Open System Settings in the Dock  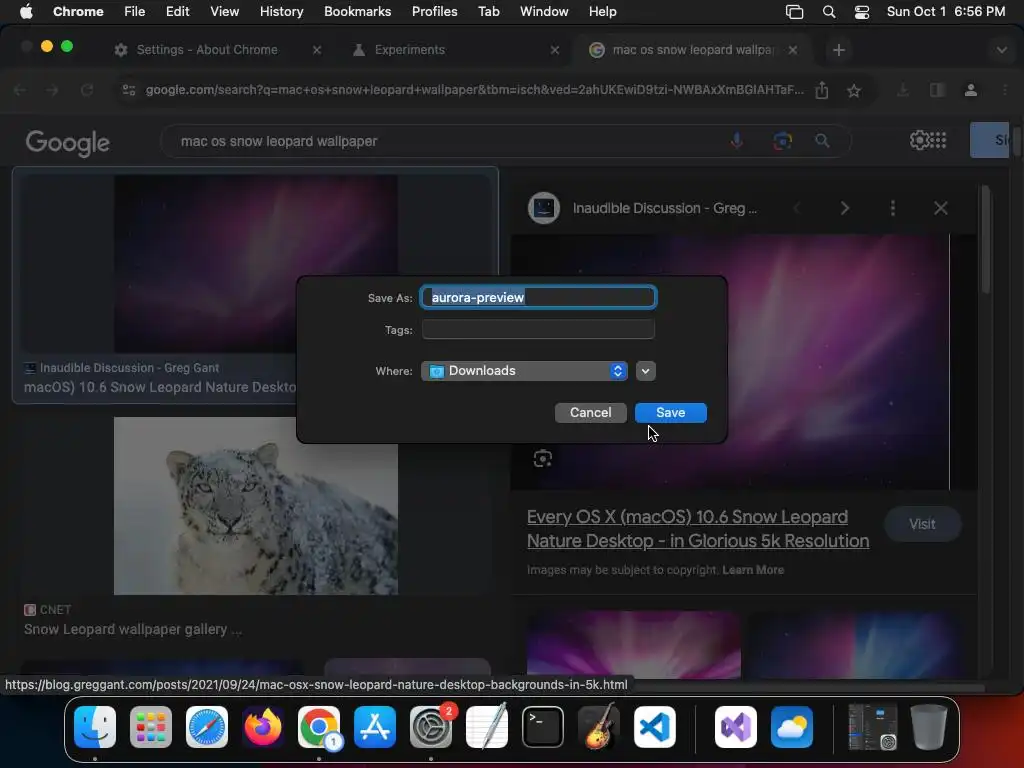(431, 727)
